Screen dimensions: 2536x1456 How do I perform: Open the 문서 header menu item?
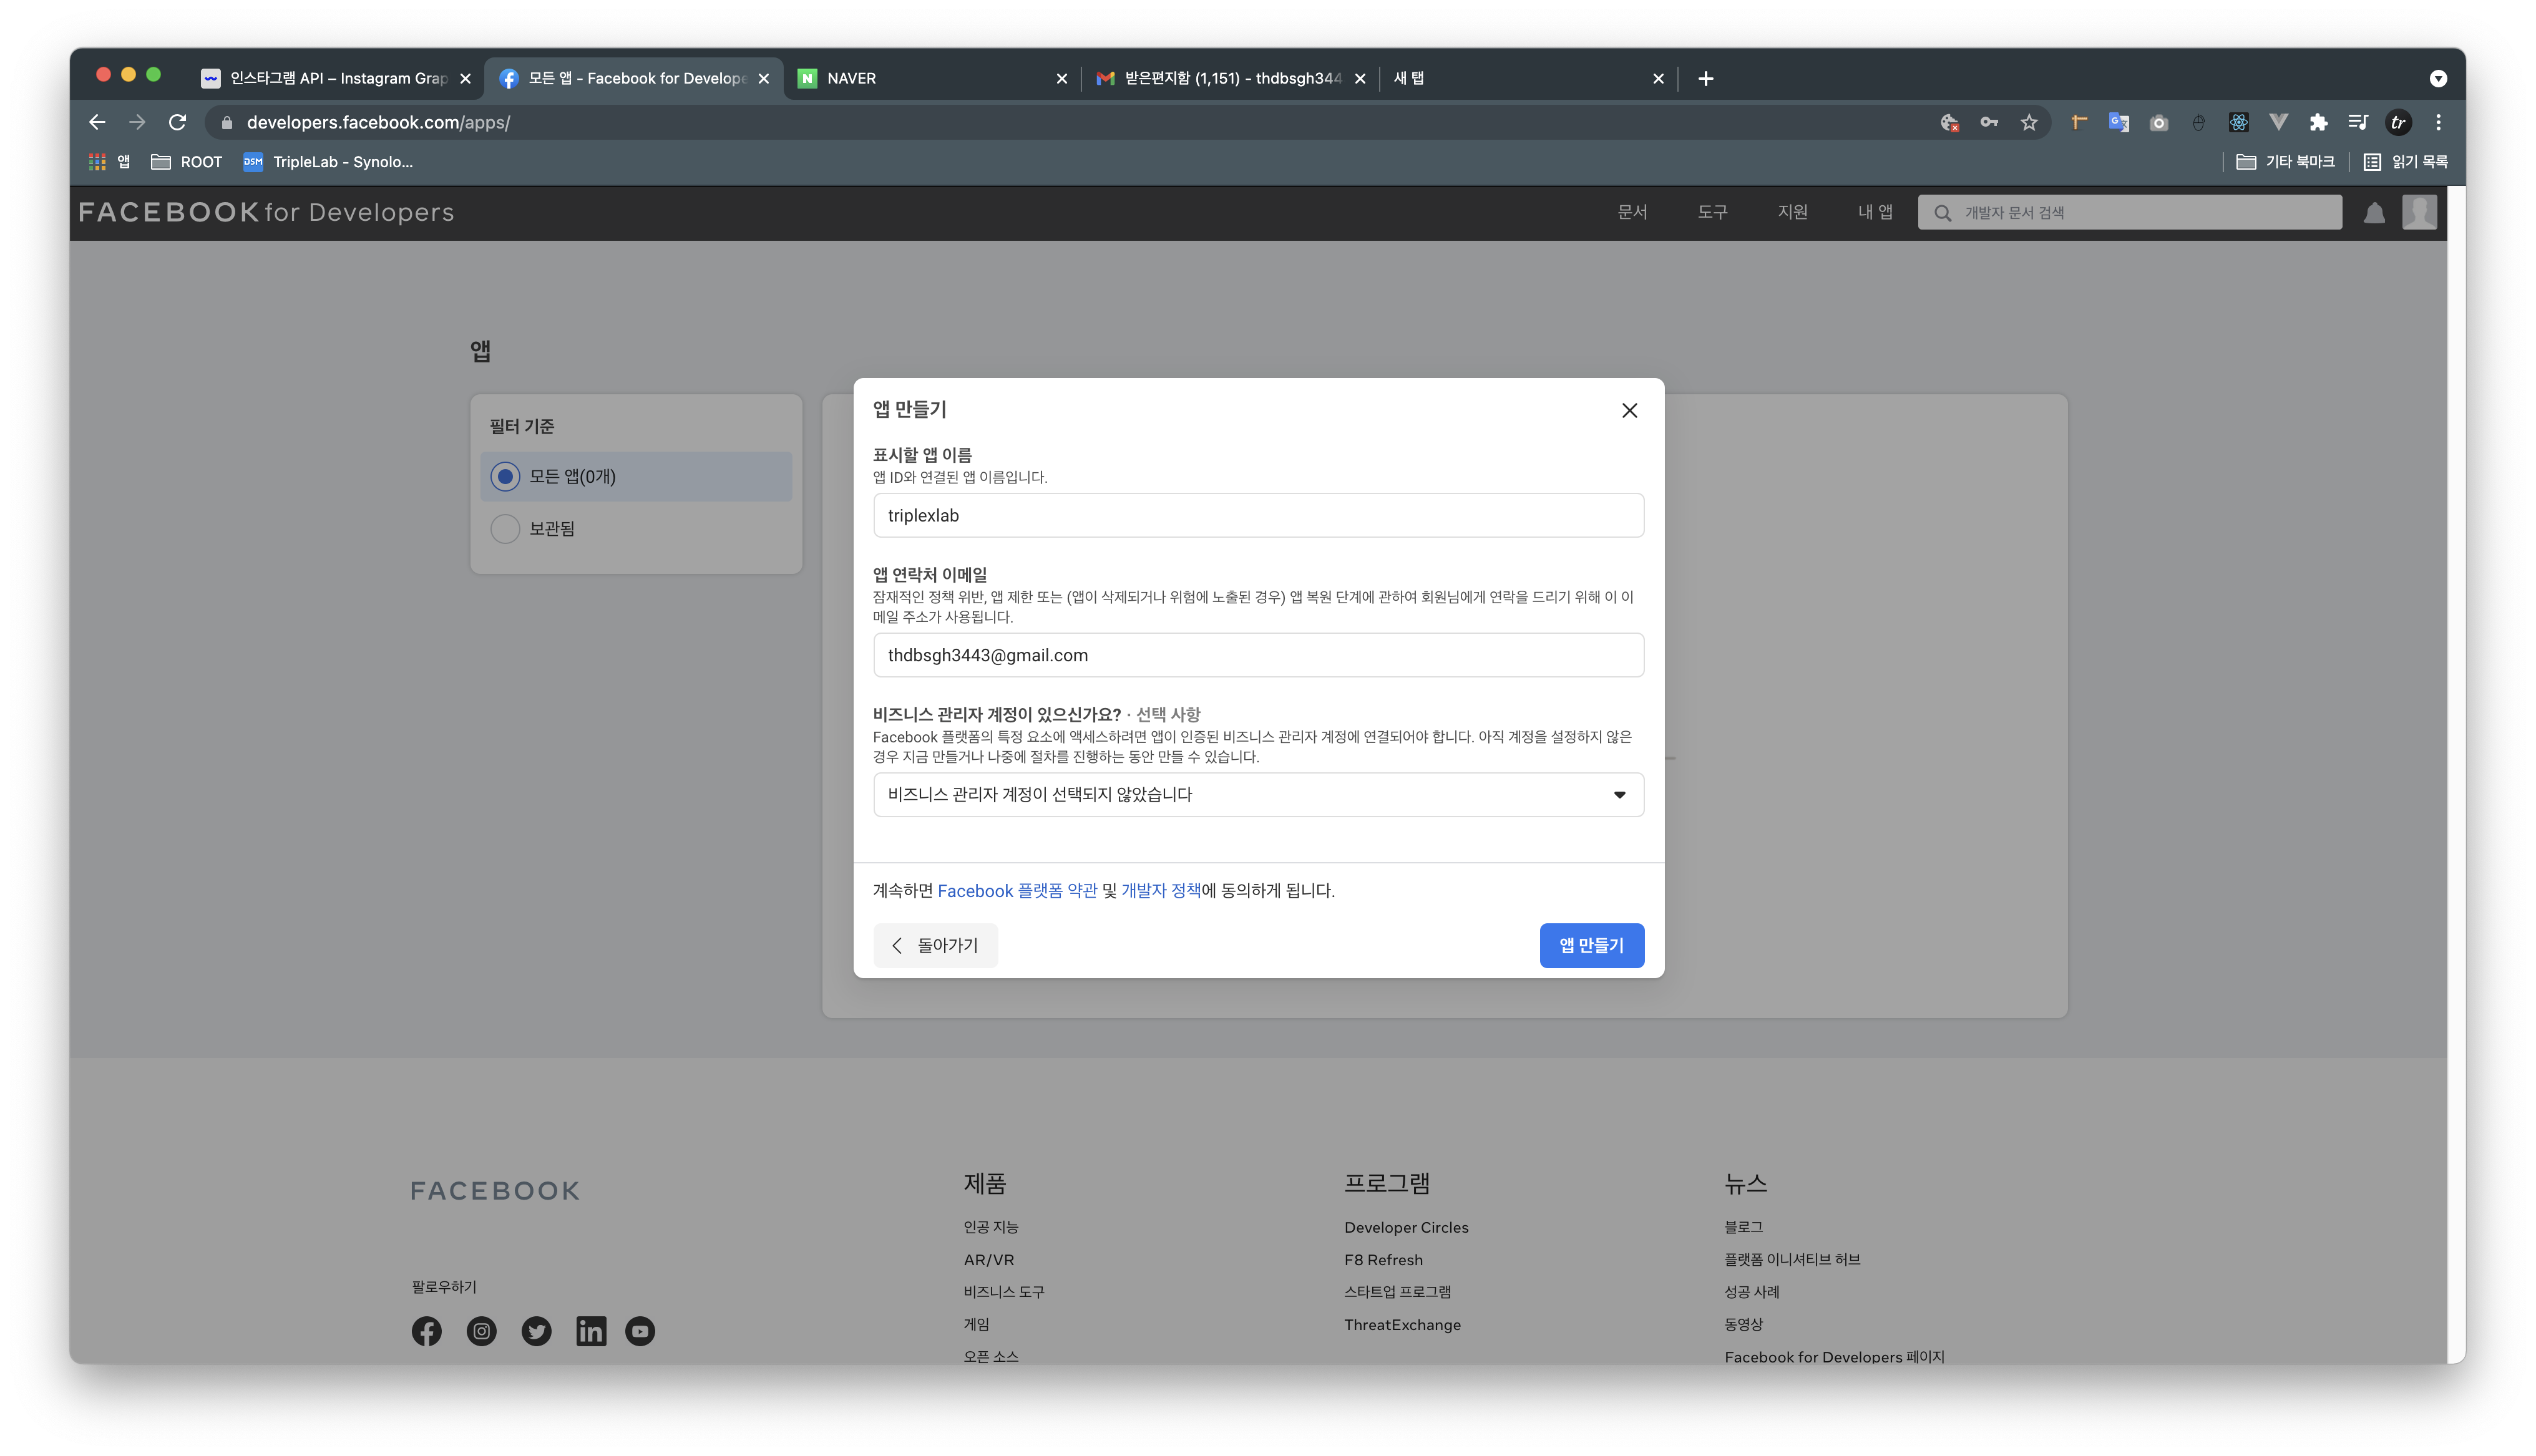point(1631,212)
